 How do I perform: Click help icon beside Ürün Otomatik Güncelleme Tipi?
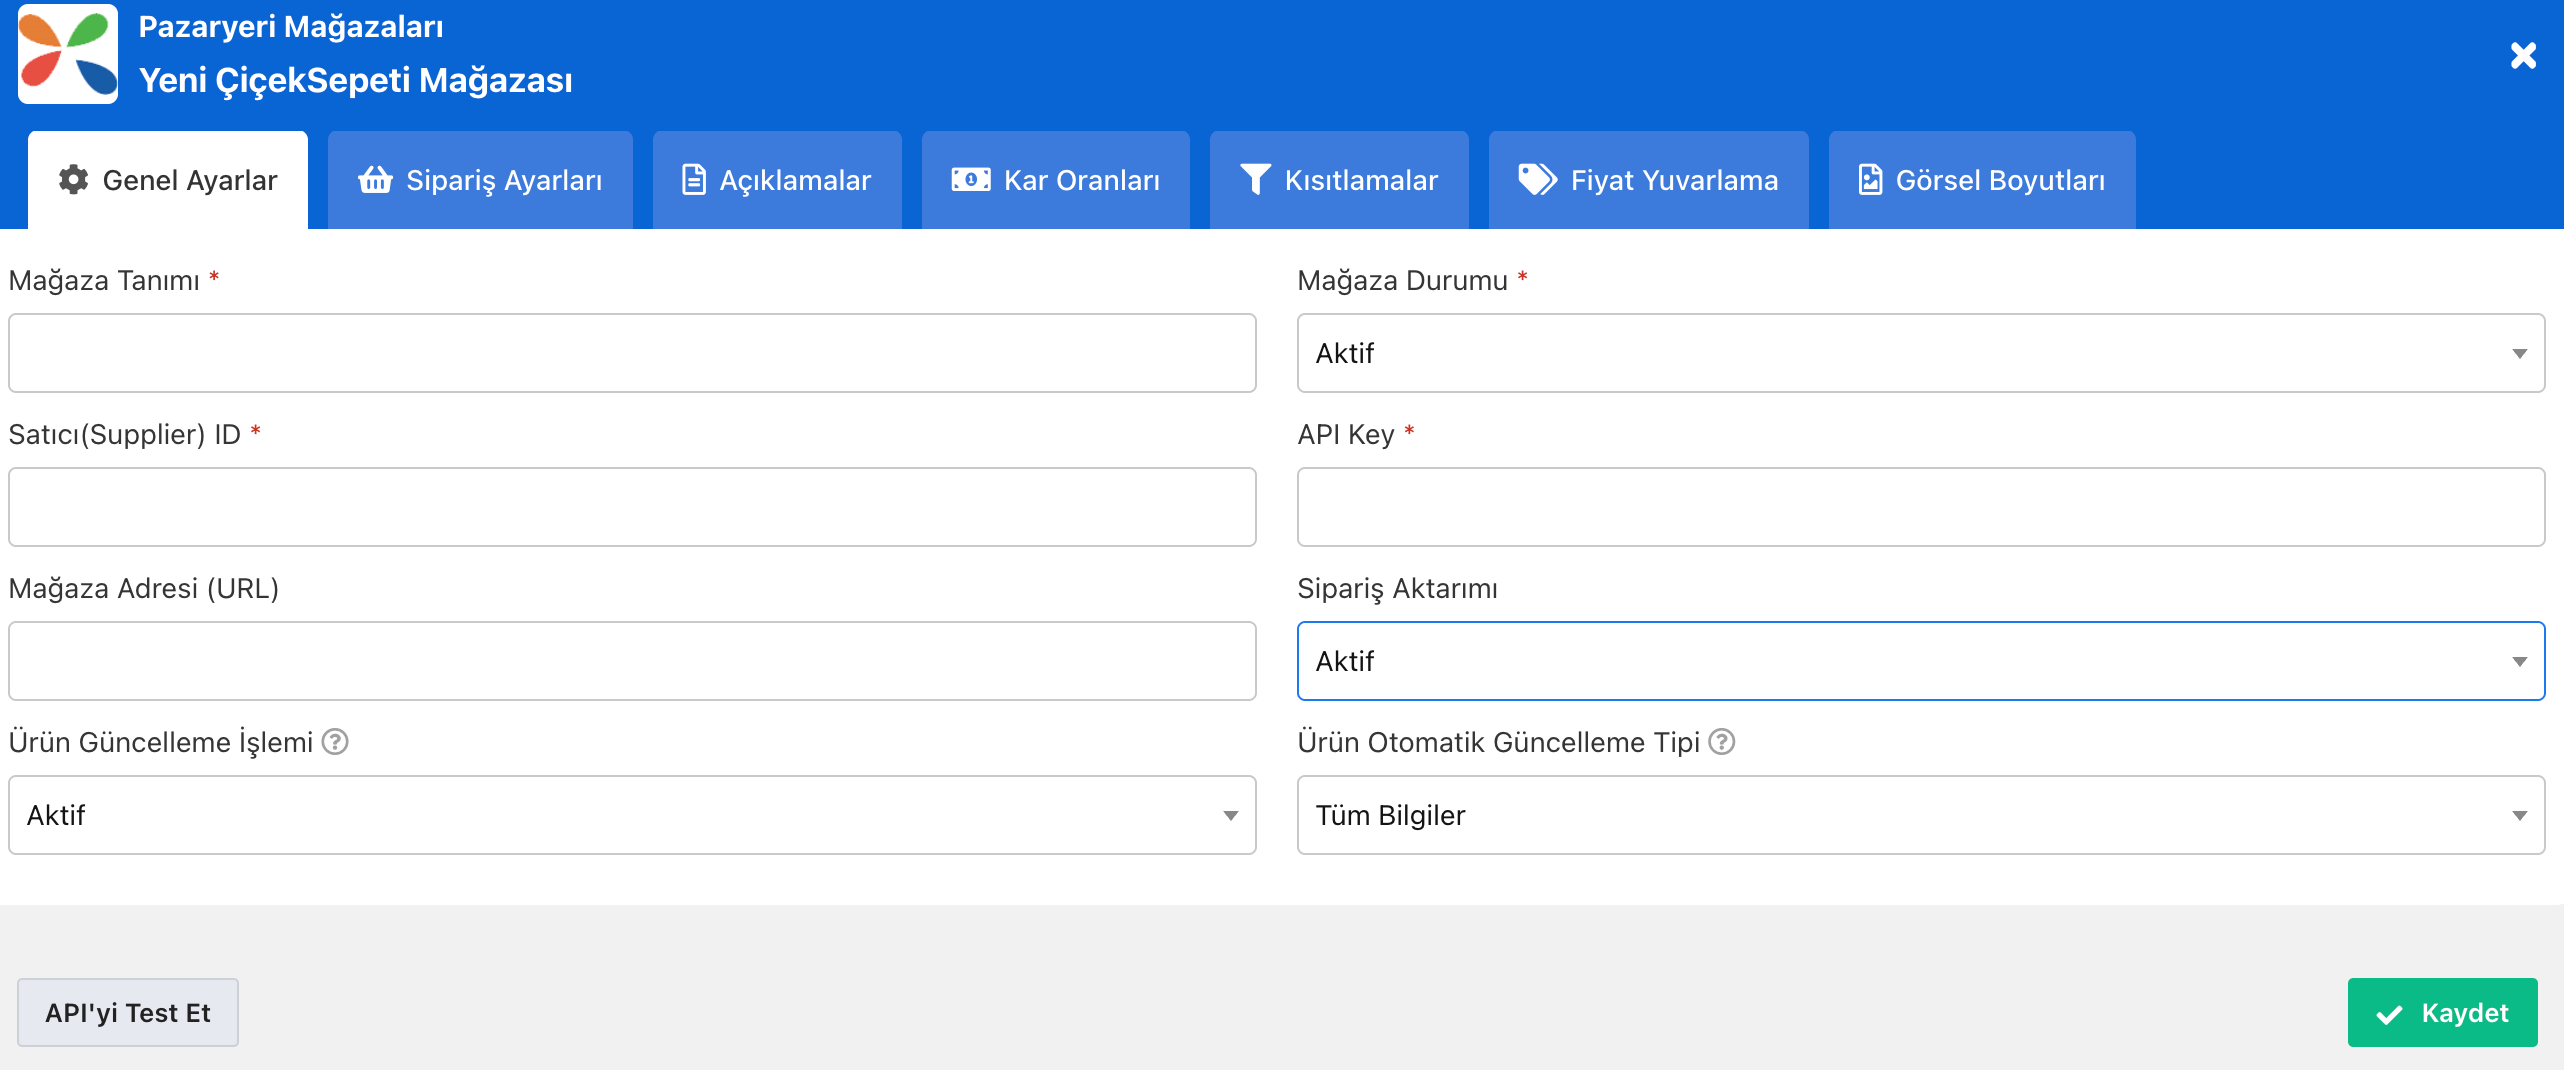[1721, 742]
